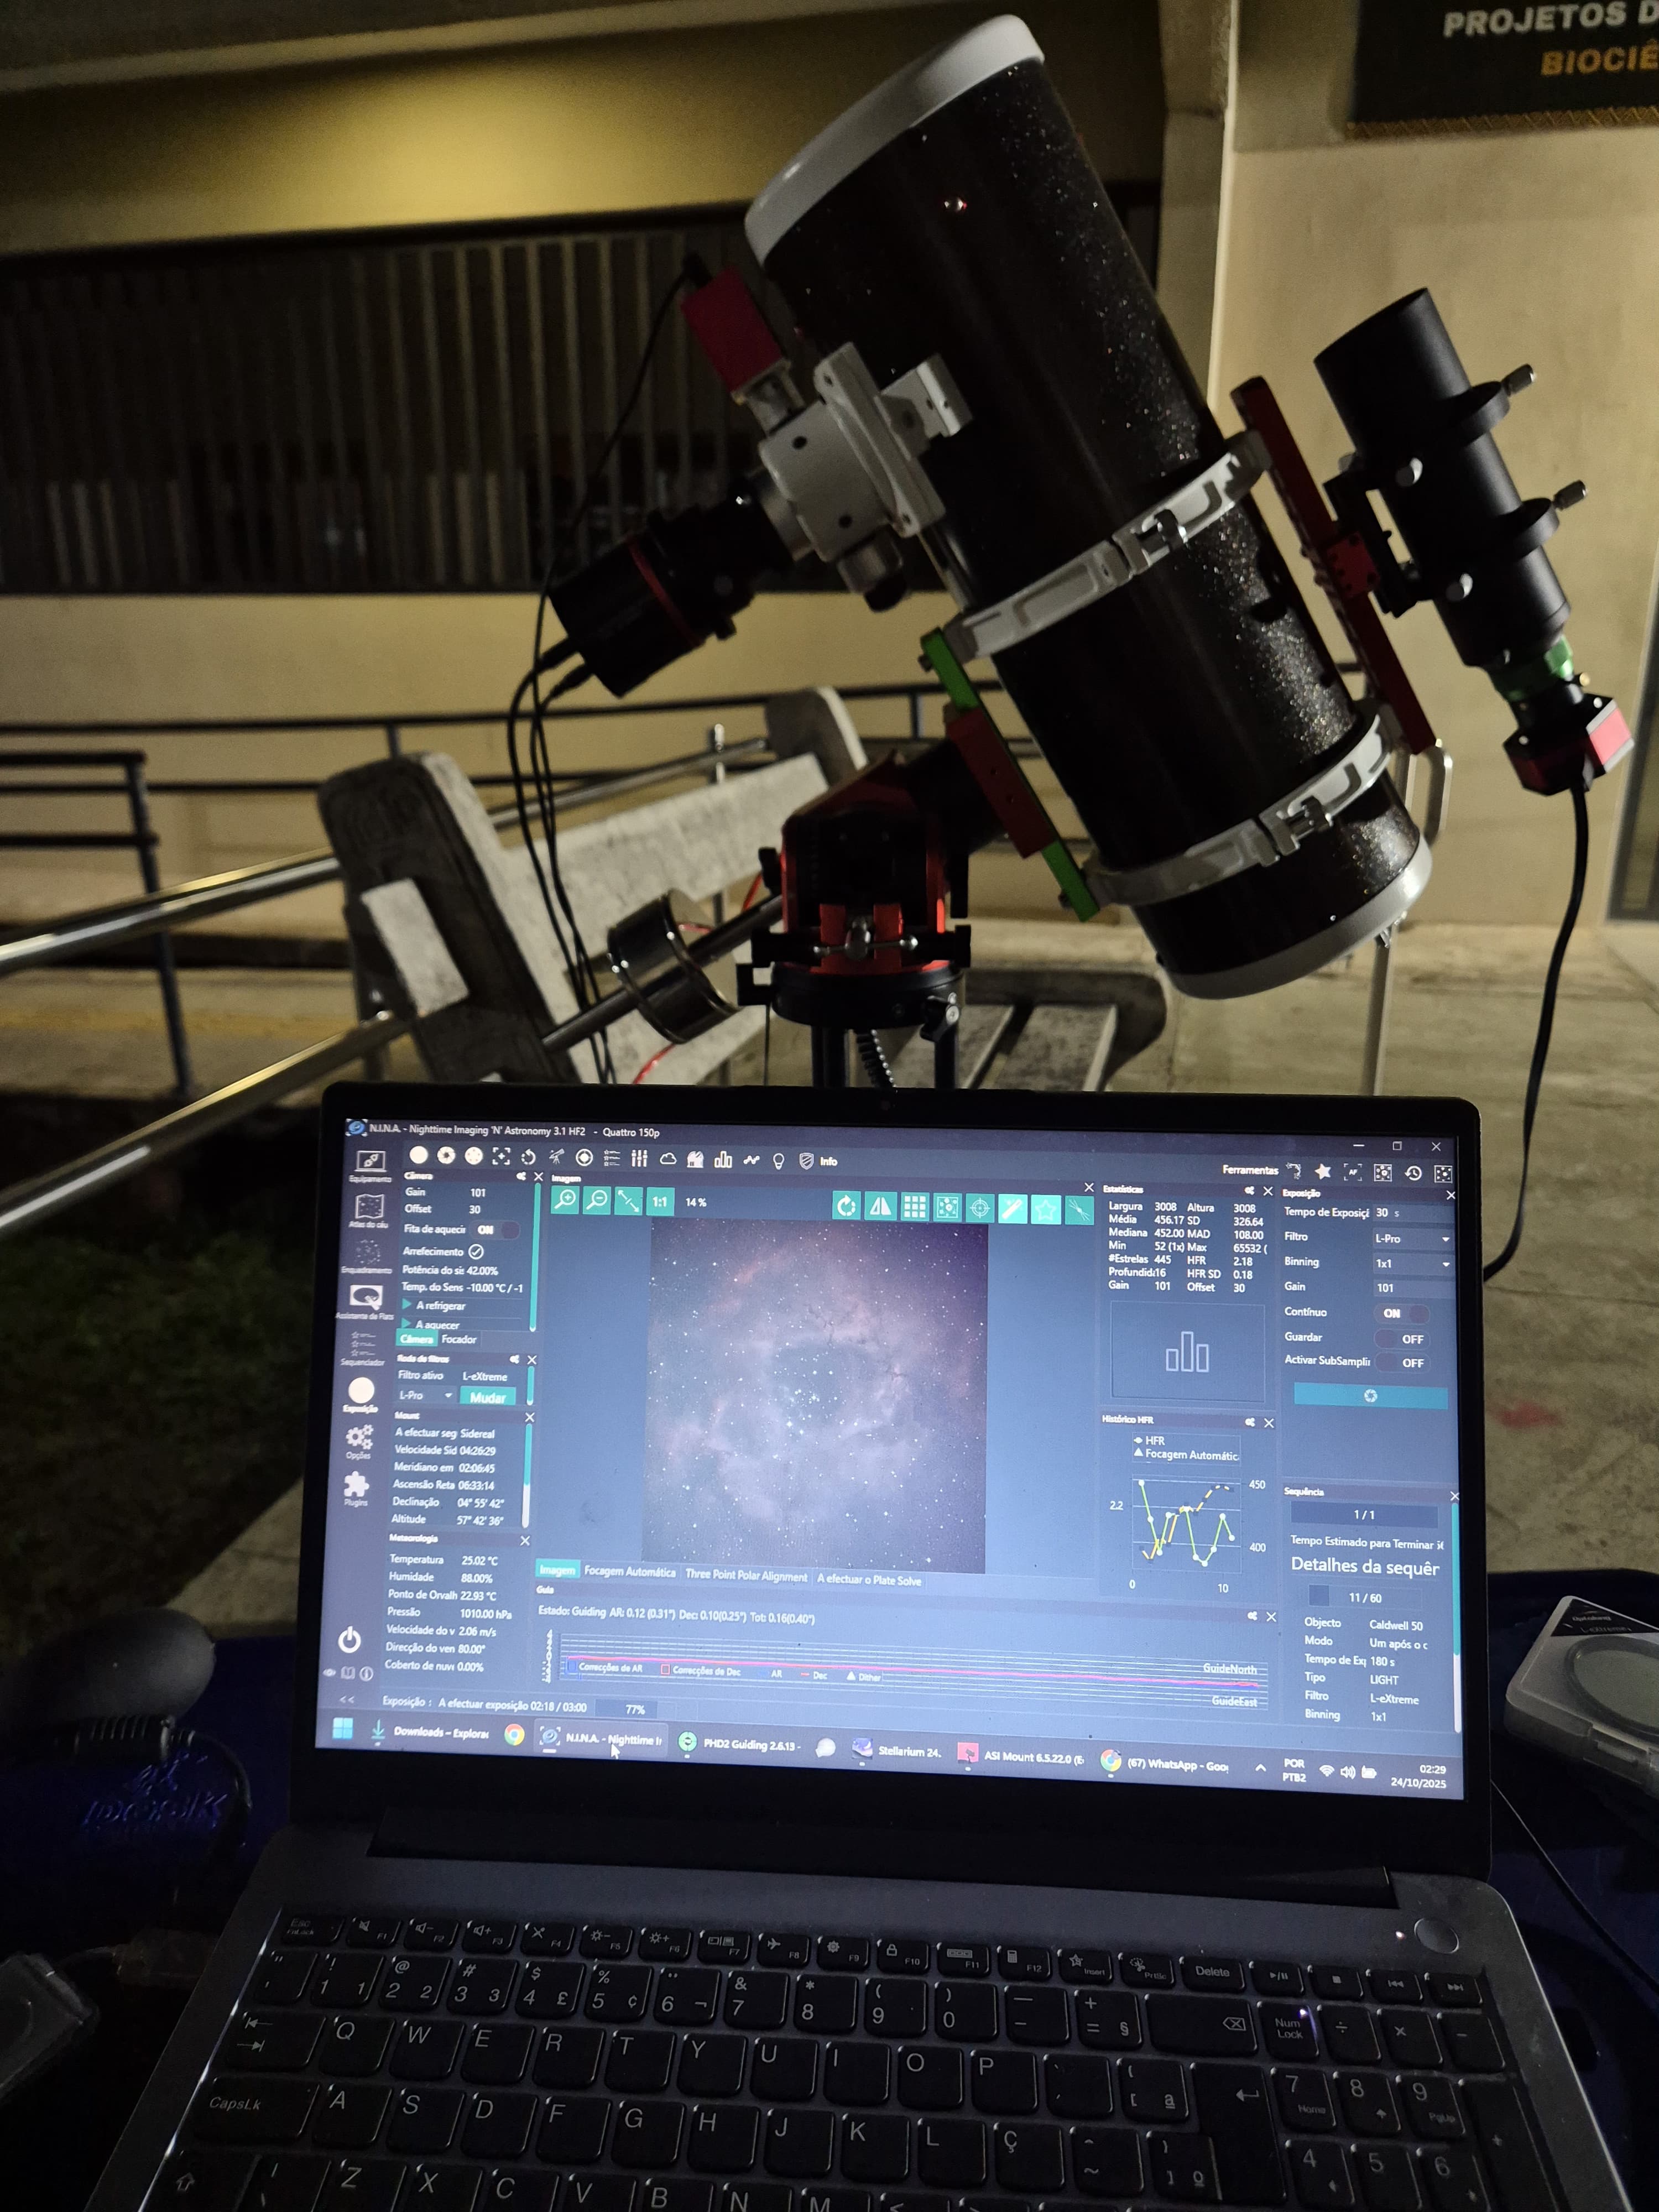1659x2212 pixels.
Task: Click the crosshair bullseye icon above image
Action: 980,1208
